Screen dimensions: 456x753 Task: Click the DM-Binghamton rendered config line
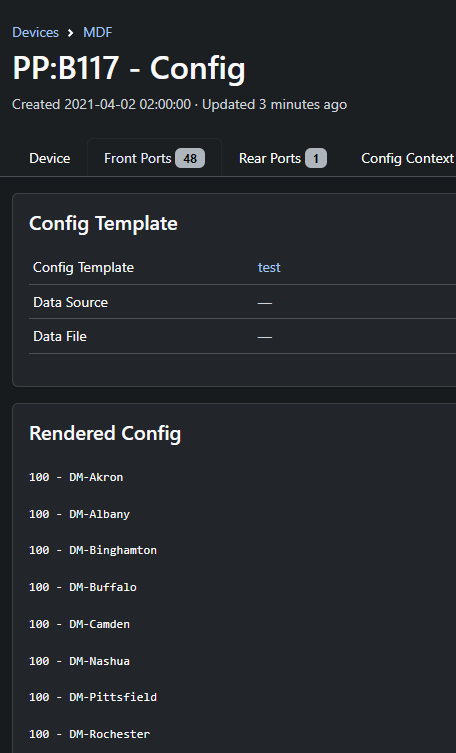tap(93, 550)
